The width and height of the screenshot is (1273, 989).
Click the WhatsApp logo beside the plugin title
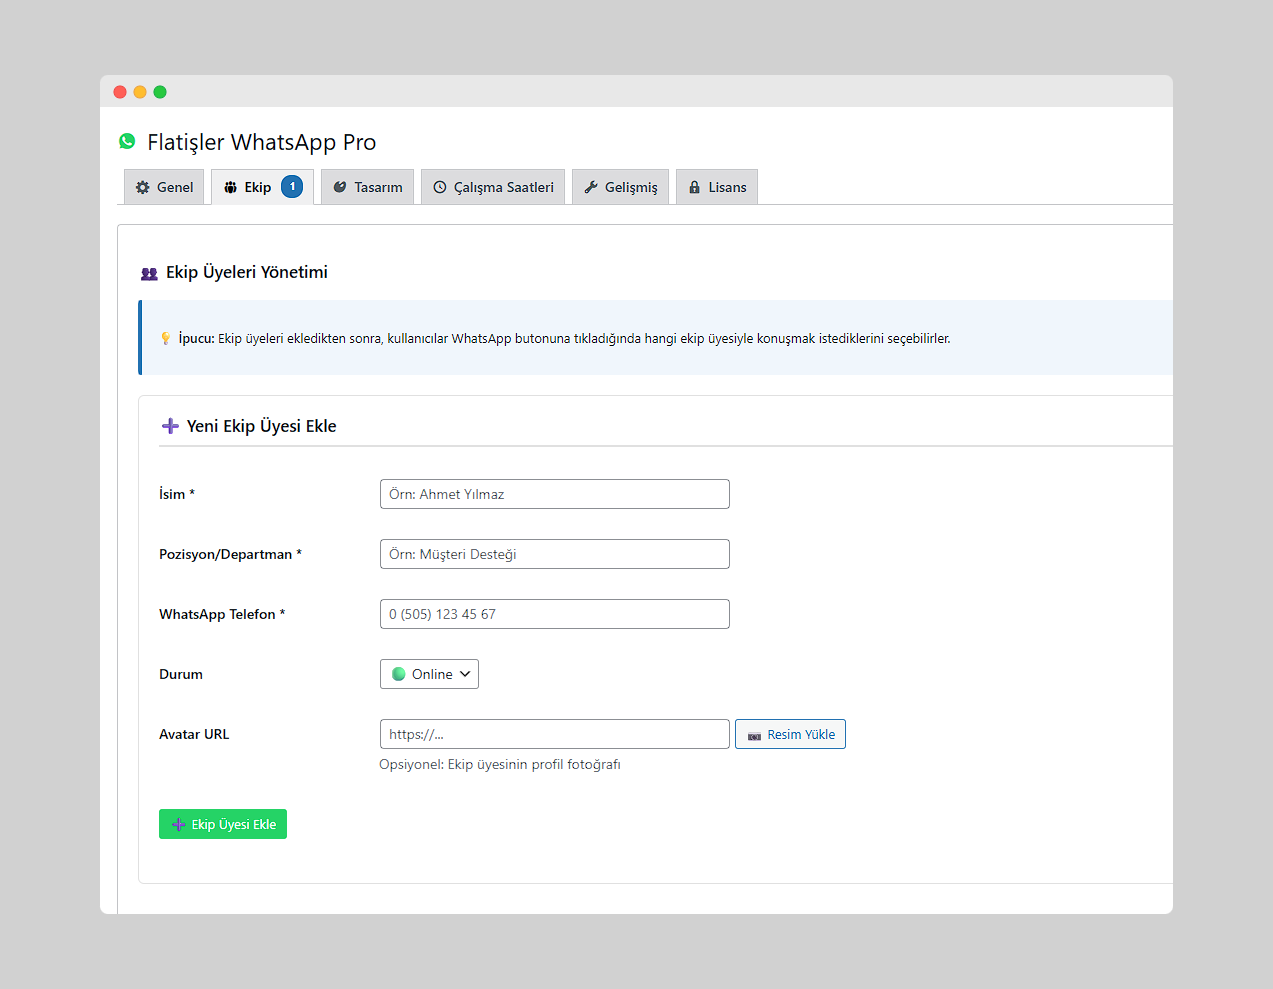pyautogui.click(x=127, y=142)
